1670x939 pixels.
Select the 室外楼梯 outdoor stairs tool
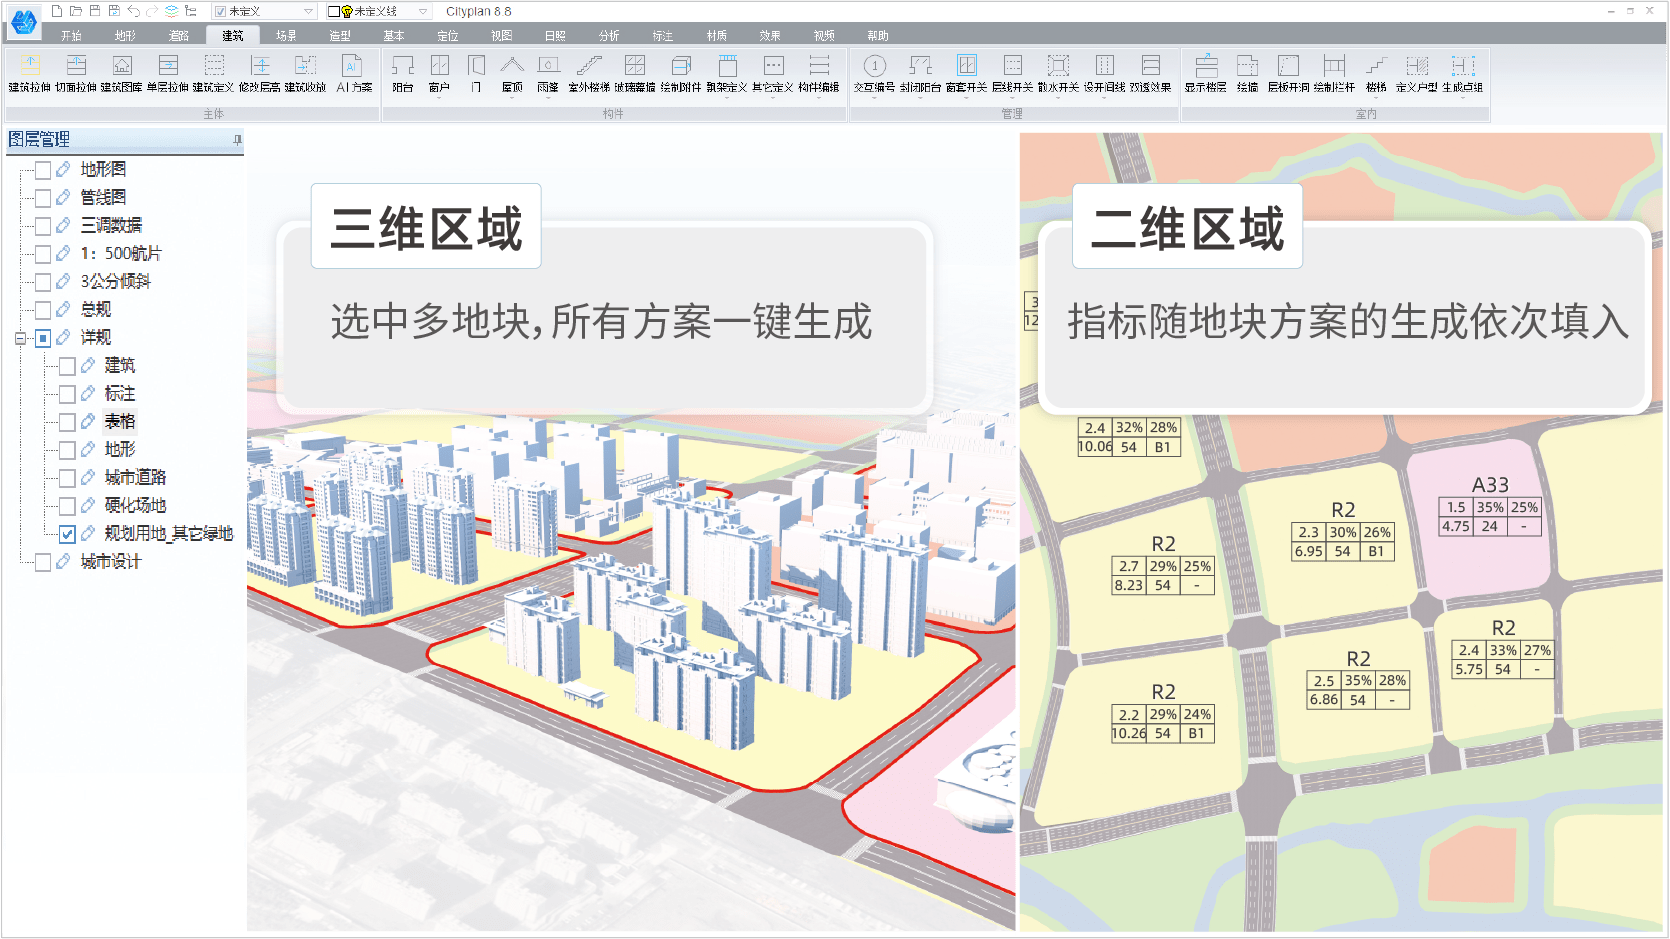[589, 73]
